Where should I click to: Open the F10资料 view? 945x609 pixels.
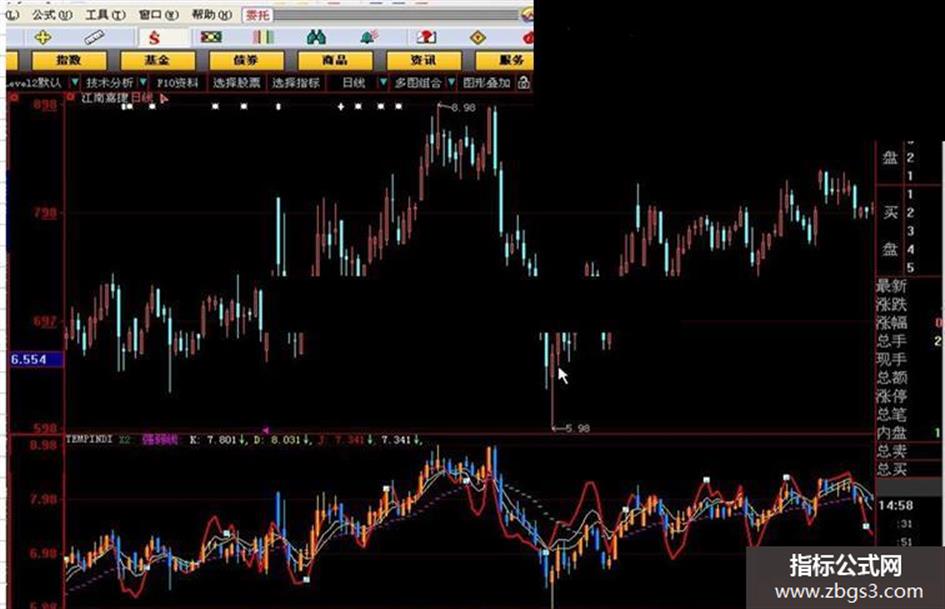click(178, 83)
